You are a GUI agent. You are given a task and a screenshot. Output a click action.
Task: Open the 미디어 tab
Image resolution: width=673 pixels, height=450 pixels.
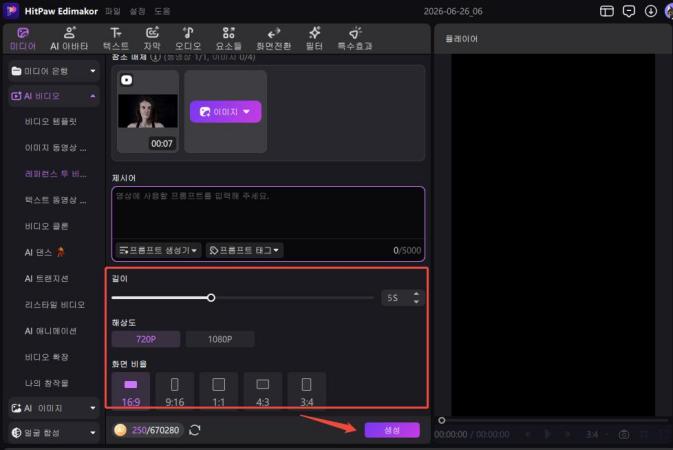pos(23,39)
